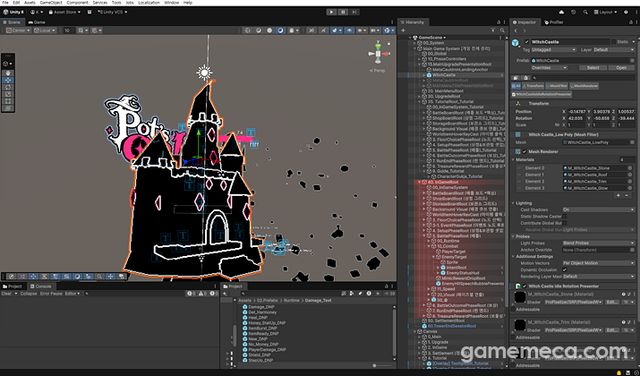Screen dimensions: 640x376
Task: Toggle the WitchCastle active checkbox
Action: [x=527, y=42]
